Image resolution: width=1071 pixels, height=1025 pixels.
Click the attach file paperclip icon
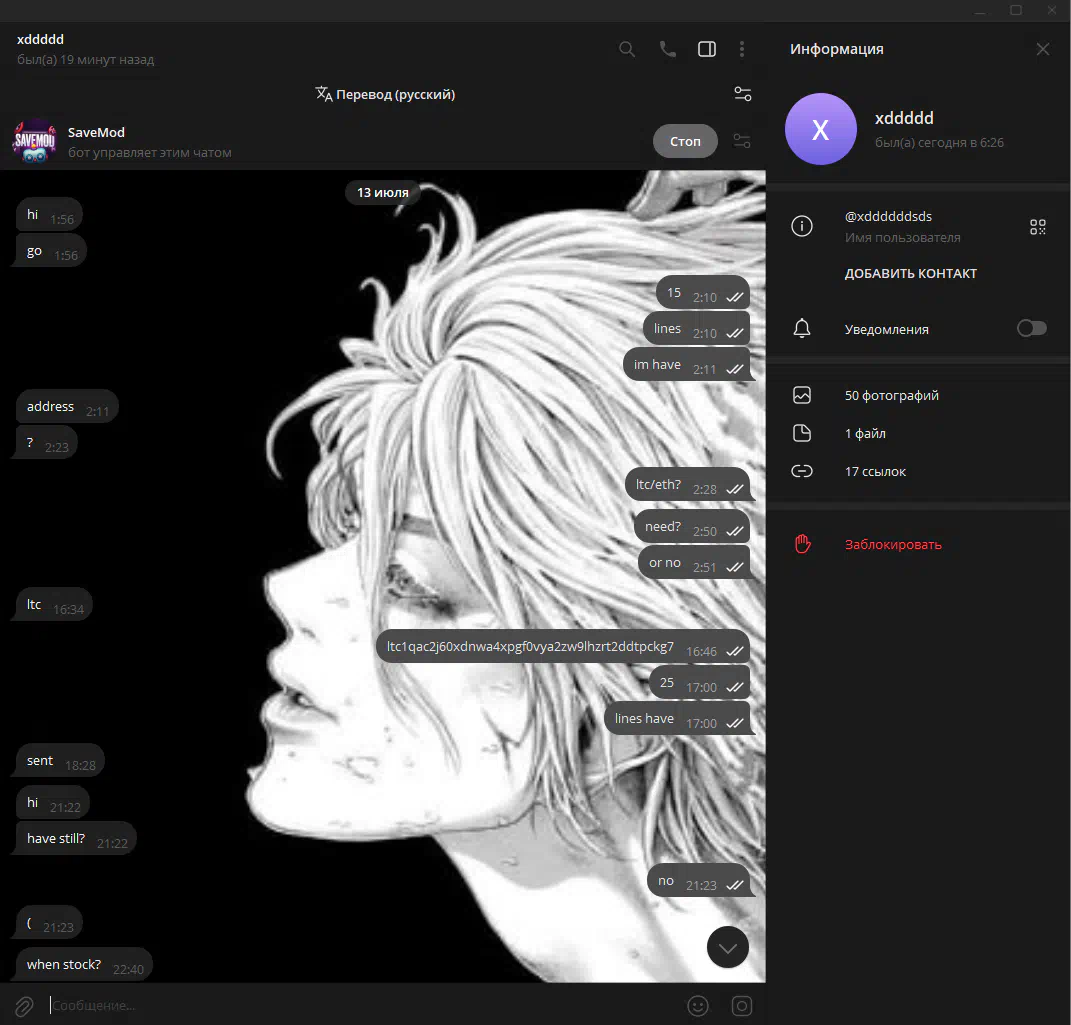tap(24, 1006)
